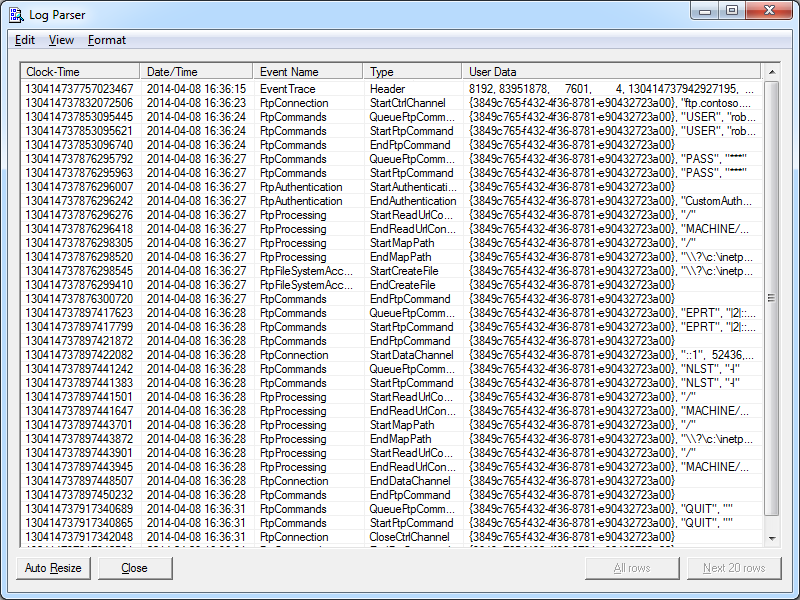Maximize the Log Parser window
The height and width of the screenshot is (600, 800).
732,11
